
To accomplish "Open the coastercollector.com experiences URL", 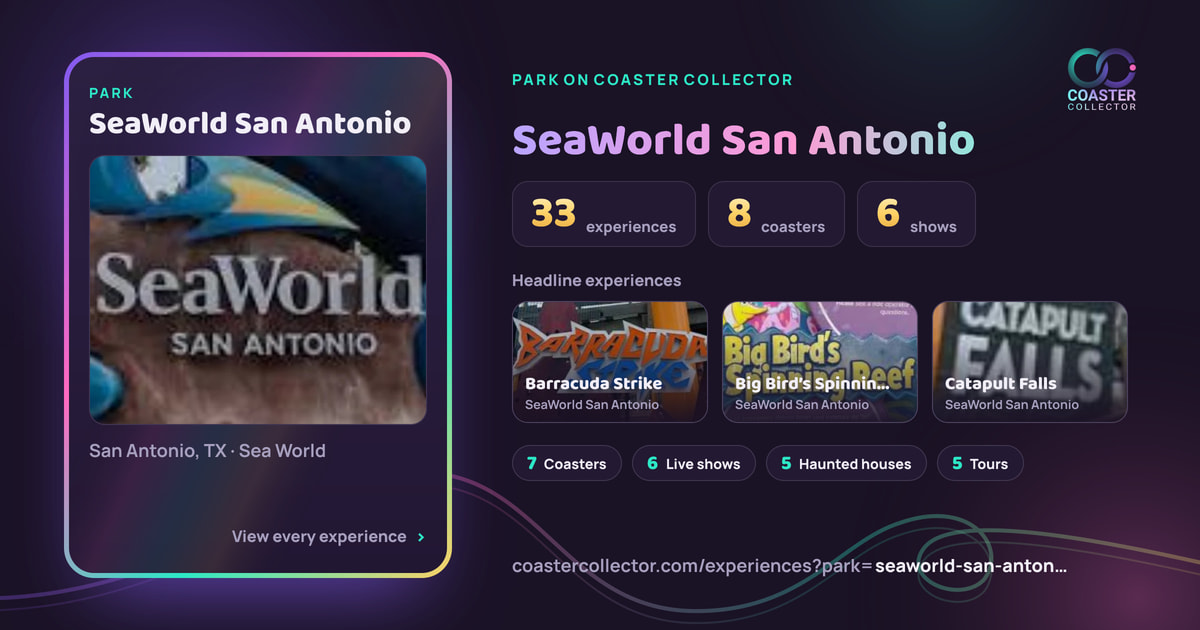I will click(x=789, y=566).
